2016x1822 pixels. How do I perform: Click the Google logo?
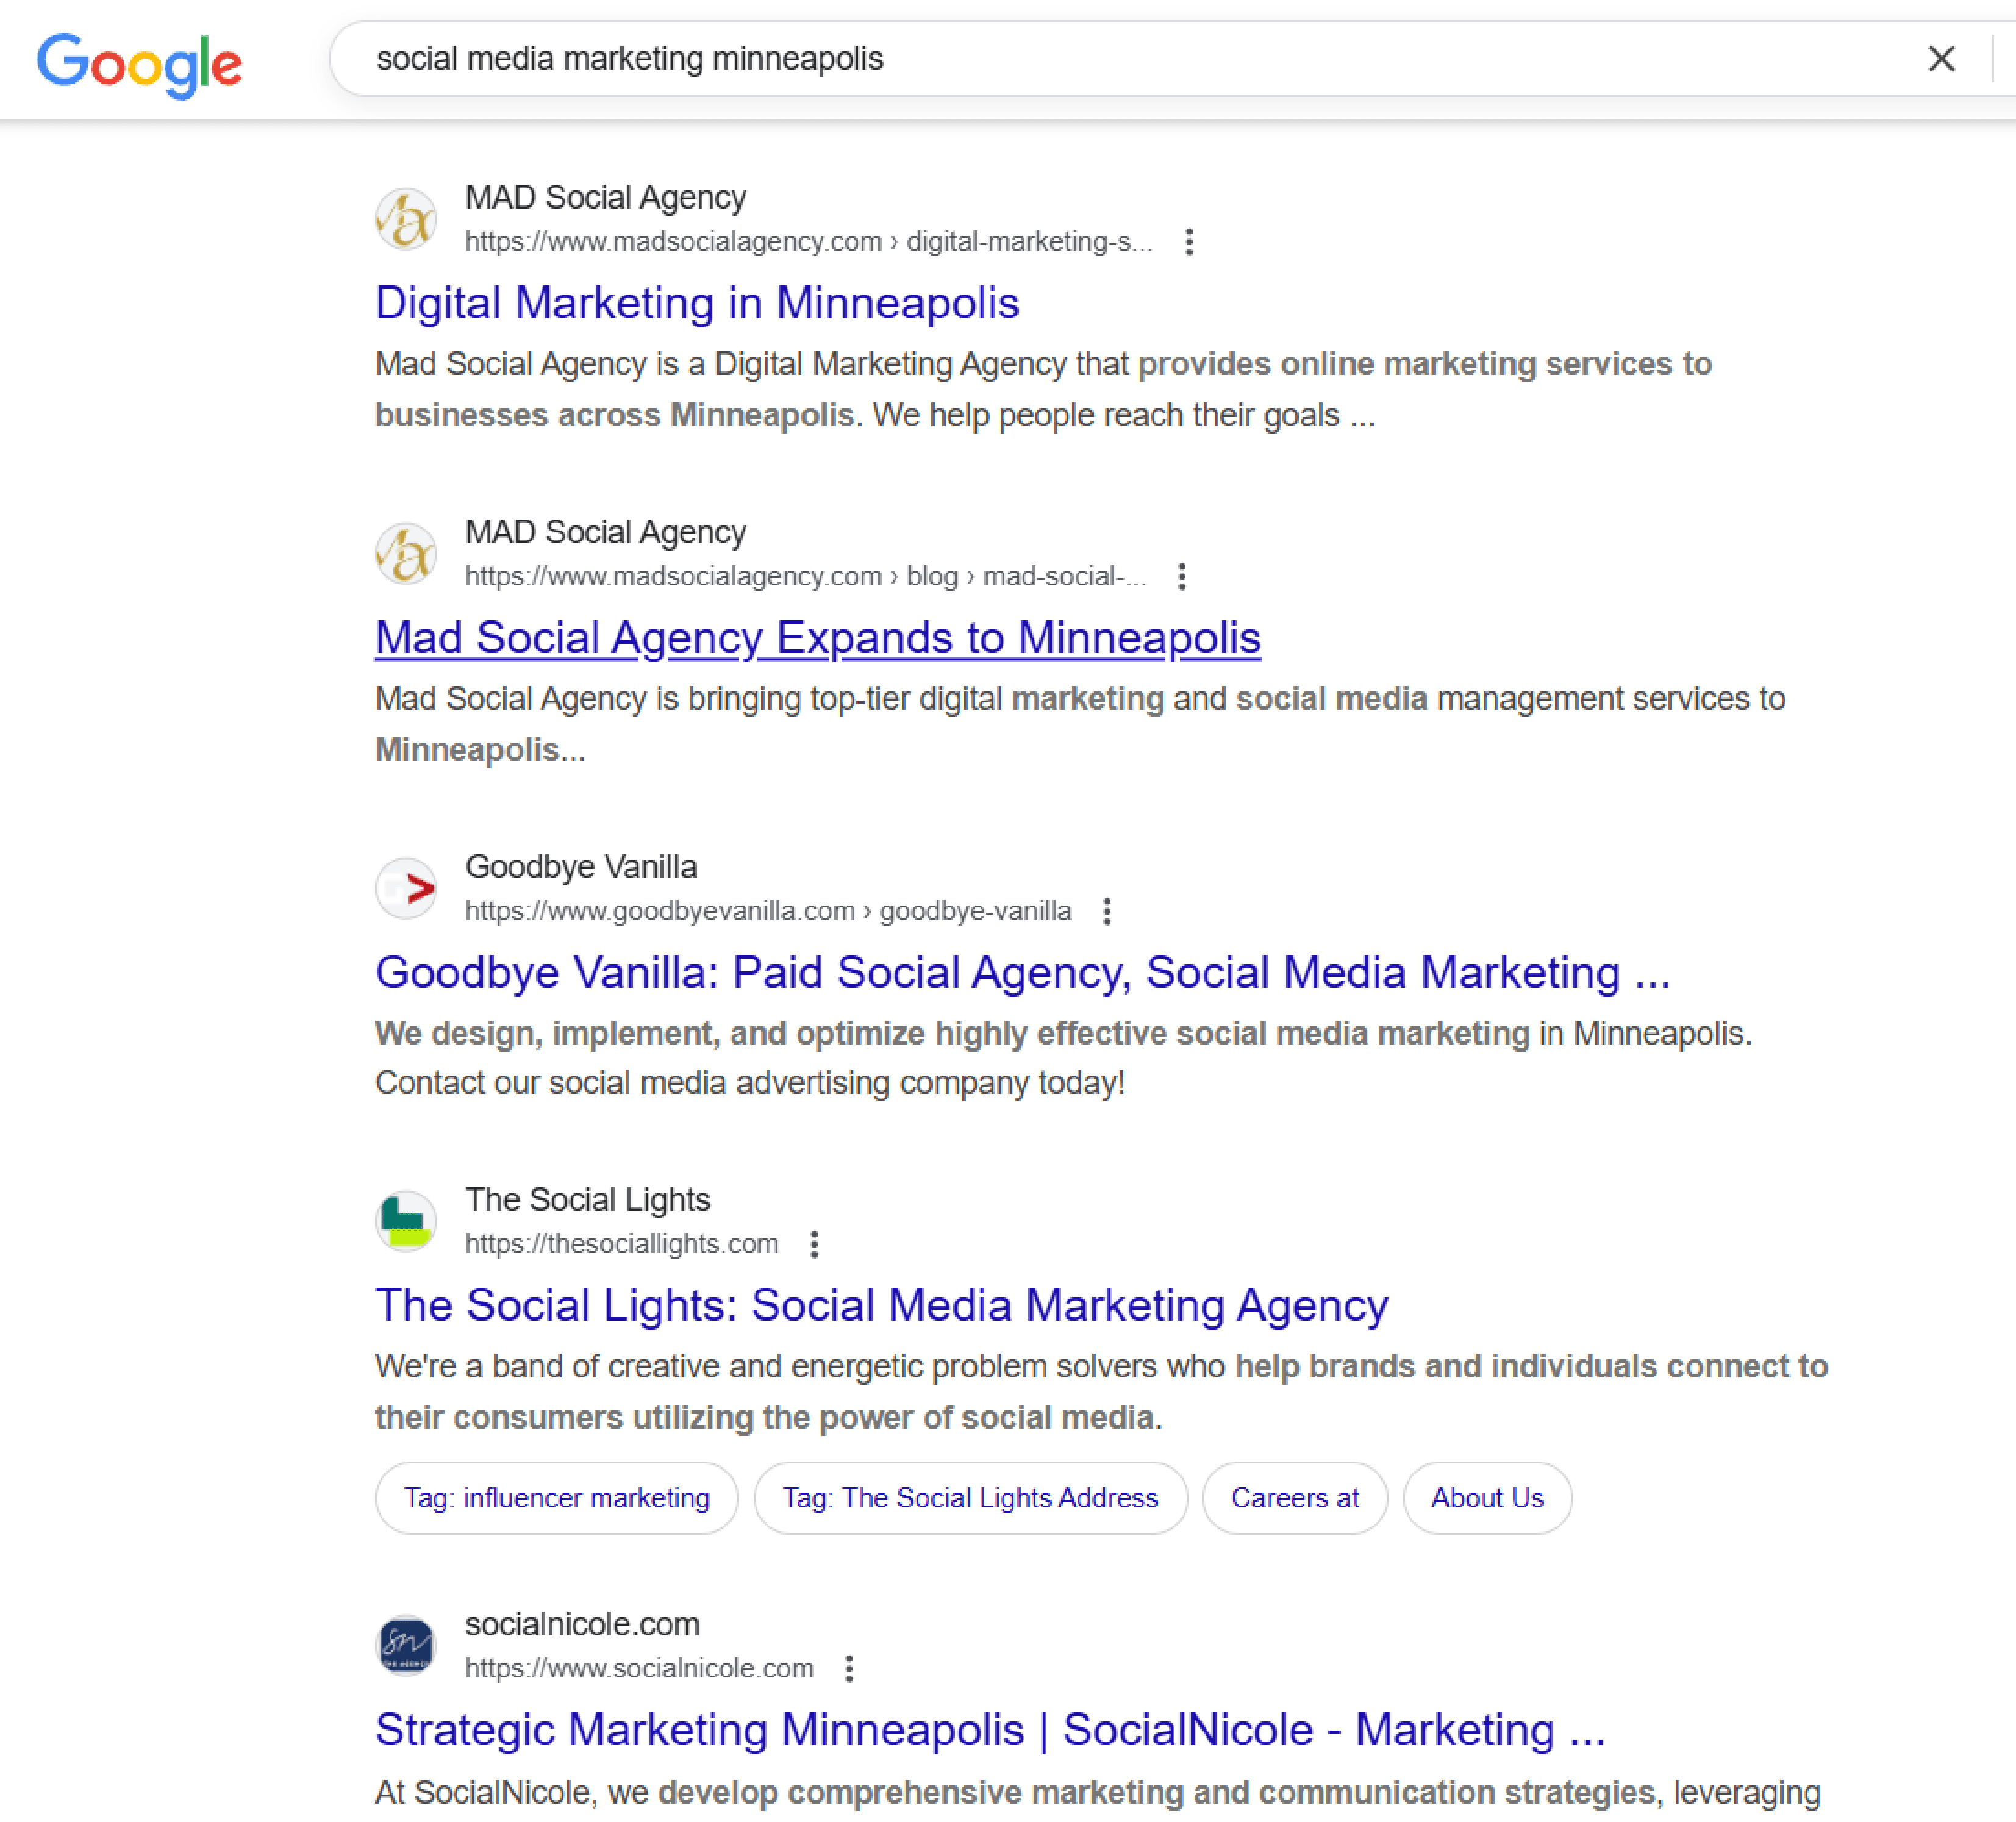139,64
